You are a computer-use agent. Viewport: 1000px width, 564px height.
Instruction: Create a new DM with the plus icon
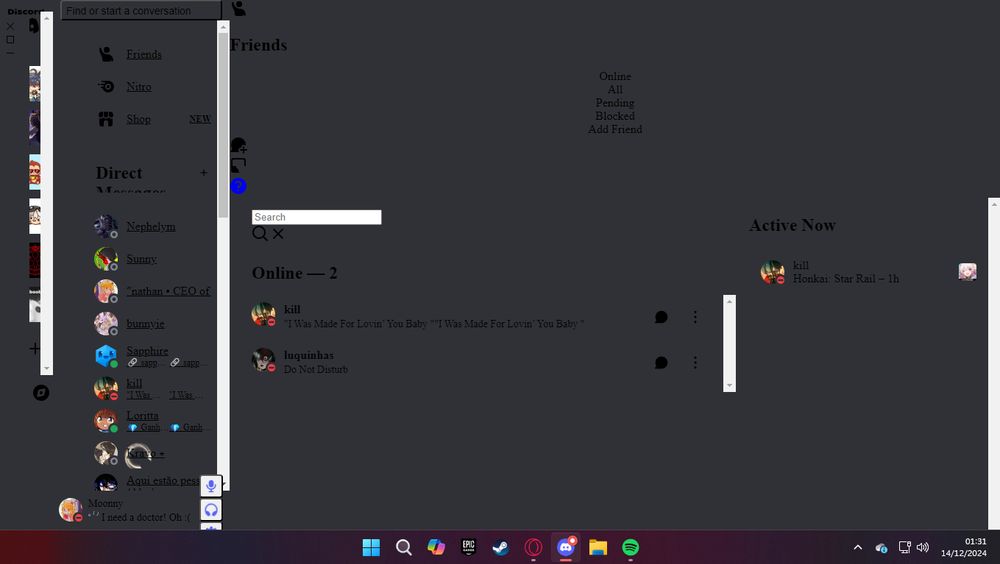(203, 172)
